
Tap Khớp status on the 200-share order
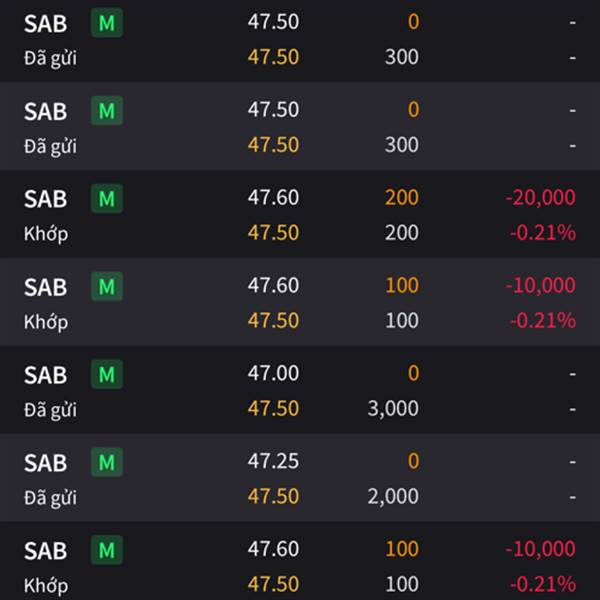click(46, 234)
